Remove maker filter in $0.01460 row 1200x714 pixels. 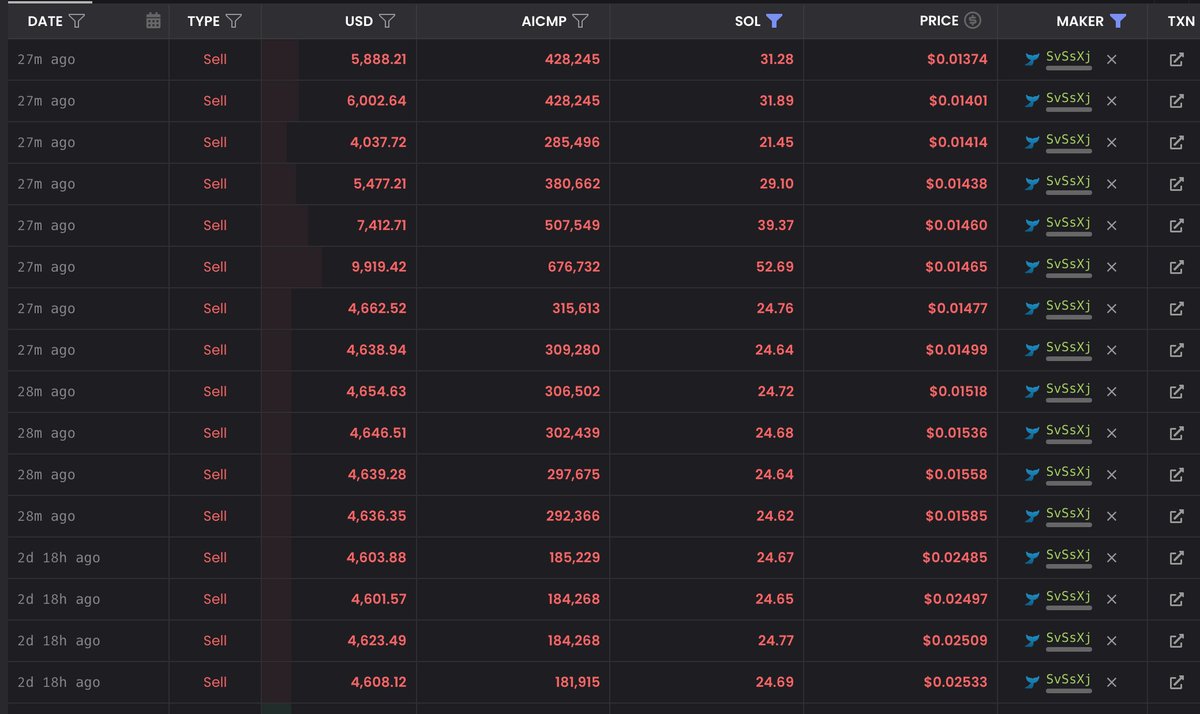tap(1111, 226)
